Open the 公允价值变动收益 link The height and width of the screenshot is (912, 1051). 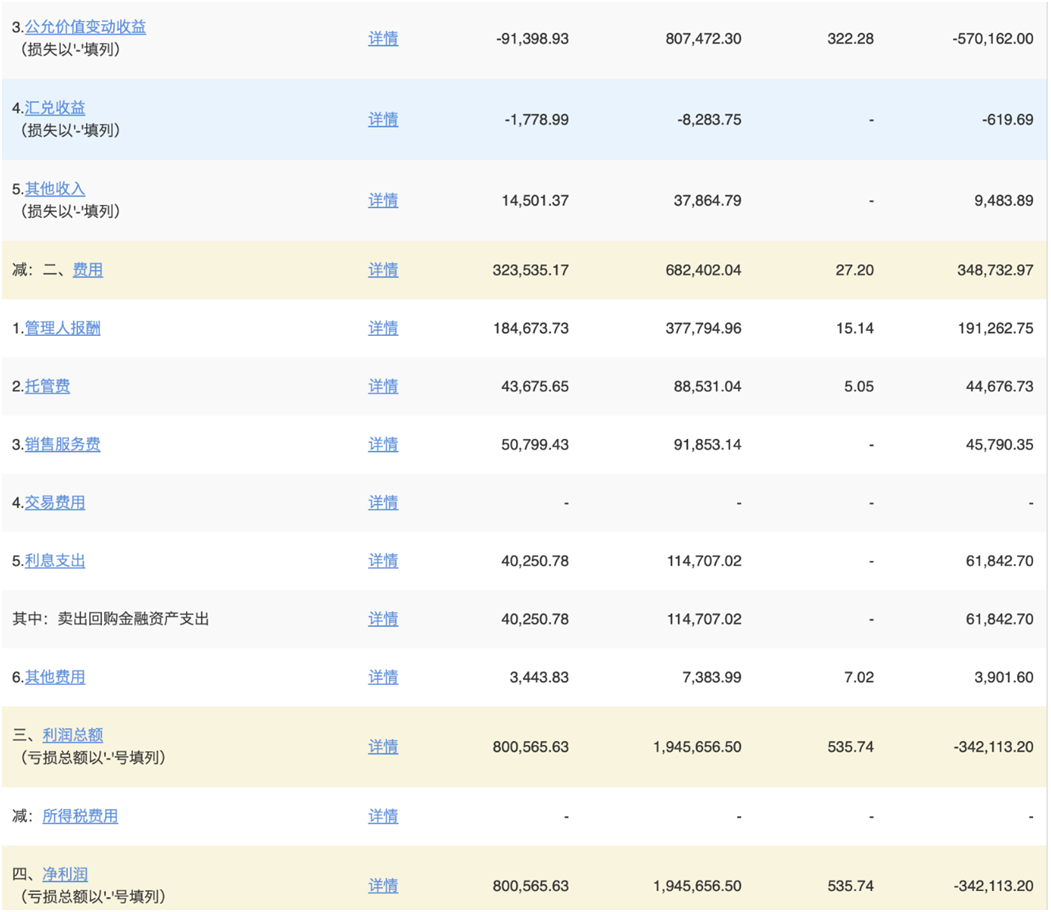pos(85,27)
